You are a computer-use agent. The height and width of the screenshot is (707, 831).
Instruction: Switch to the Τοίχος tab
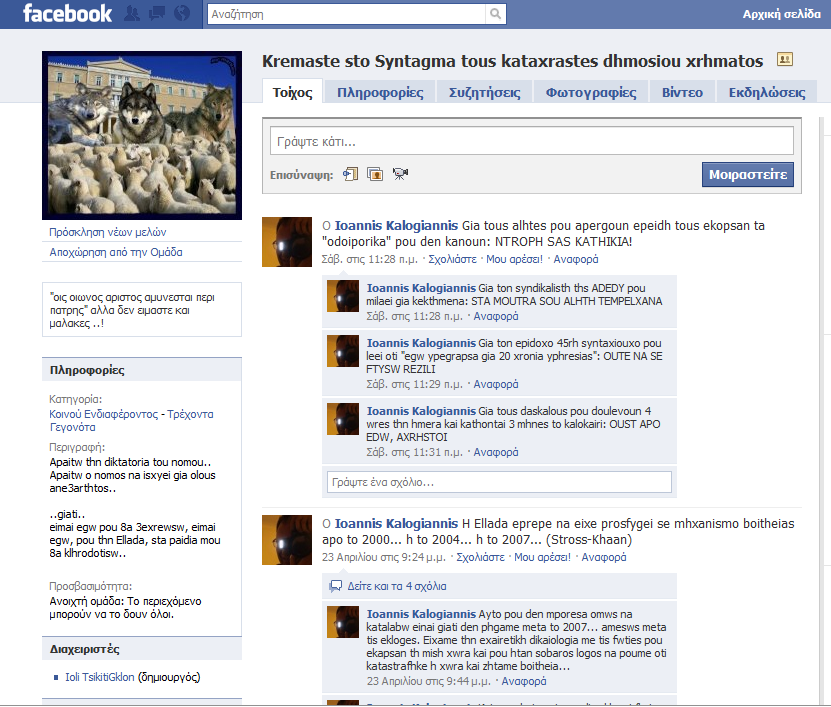293,92
